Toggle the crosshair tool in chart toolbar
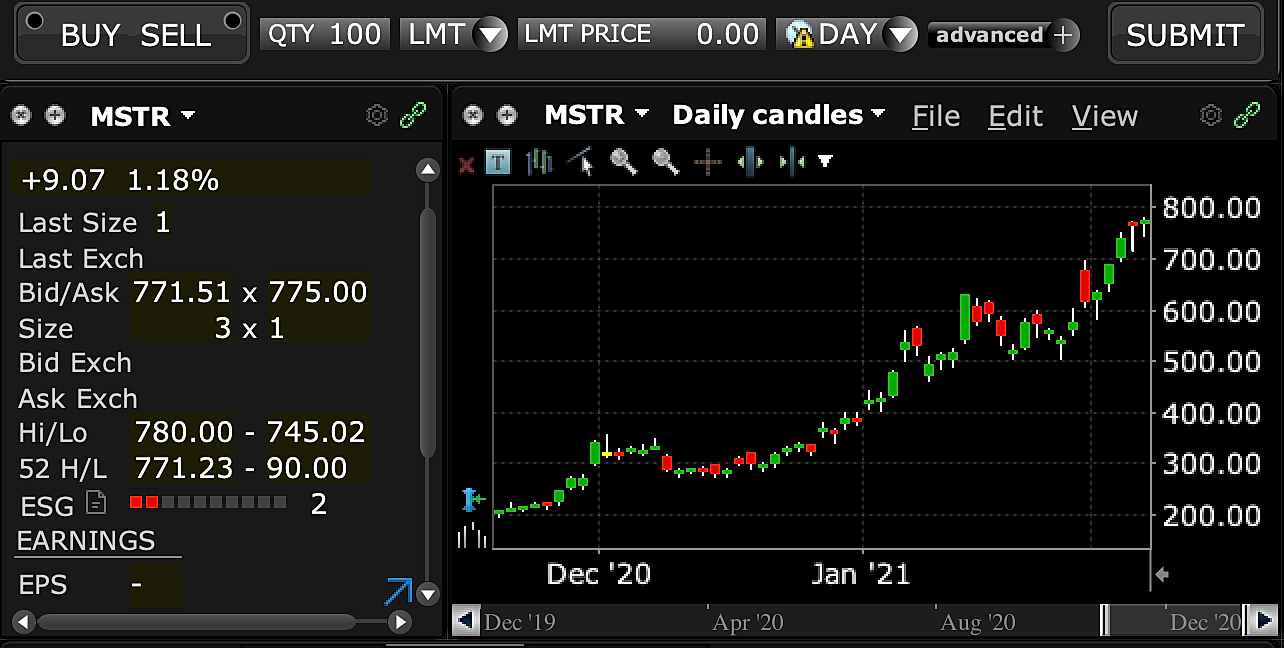This screenshot has height=648, width=1284. coord(708,162)
